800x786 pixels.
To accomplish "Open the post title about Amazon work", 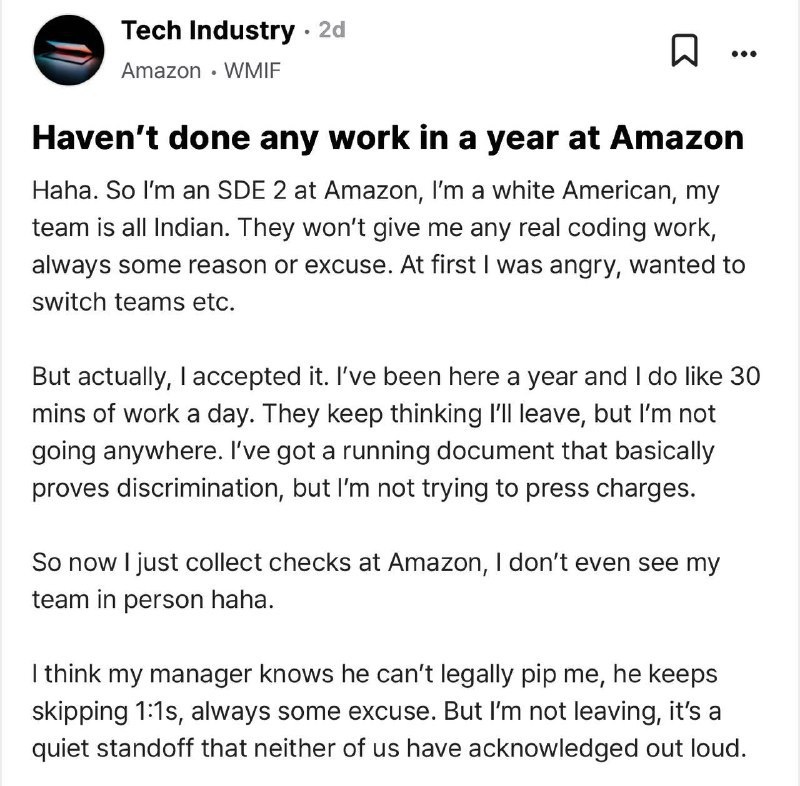I will (388, 138).
